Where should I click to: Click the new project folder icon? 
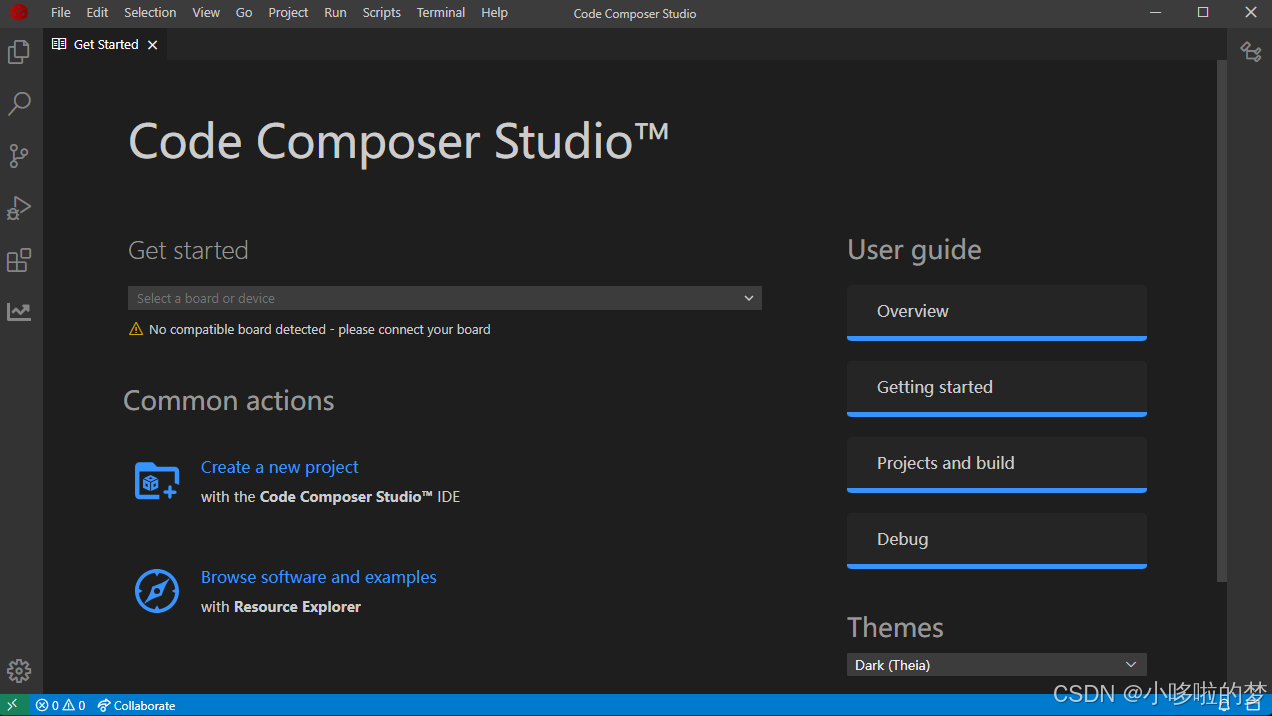[157, 481]
